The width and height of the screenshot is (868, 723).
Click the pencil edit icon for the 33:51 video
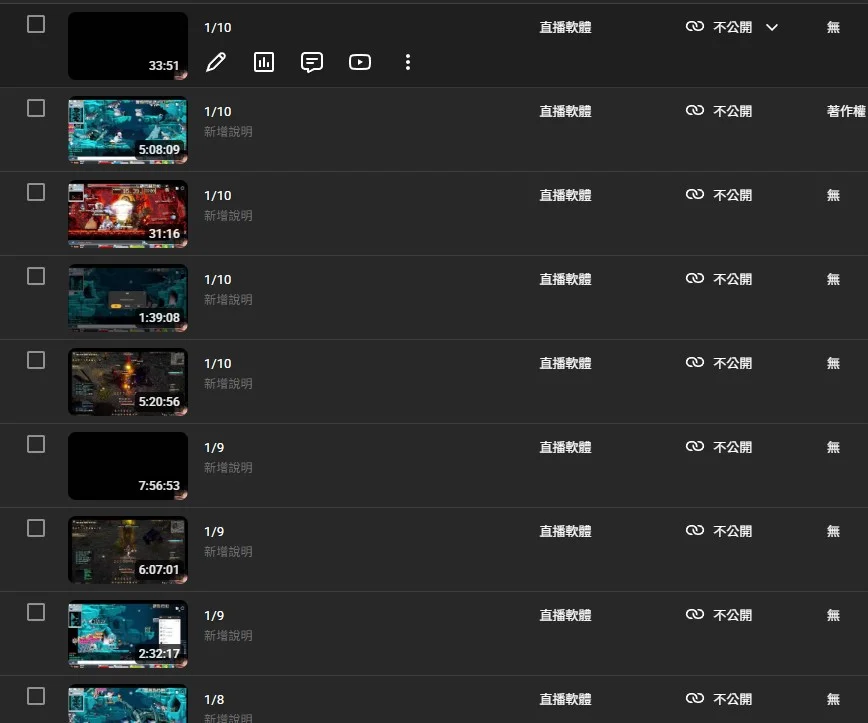pyautogui.click(x=215, y=62)
